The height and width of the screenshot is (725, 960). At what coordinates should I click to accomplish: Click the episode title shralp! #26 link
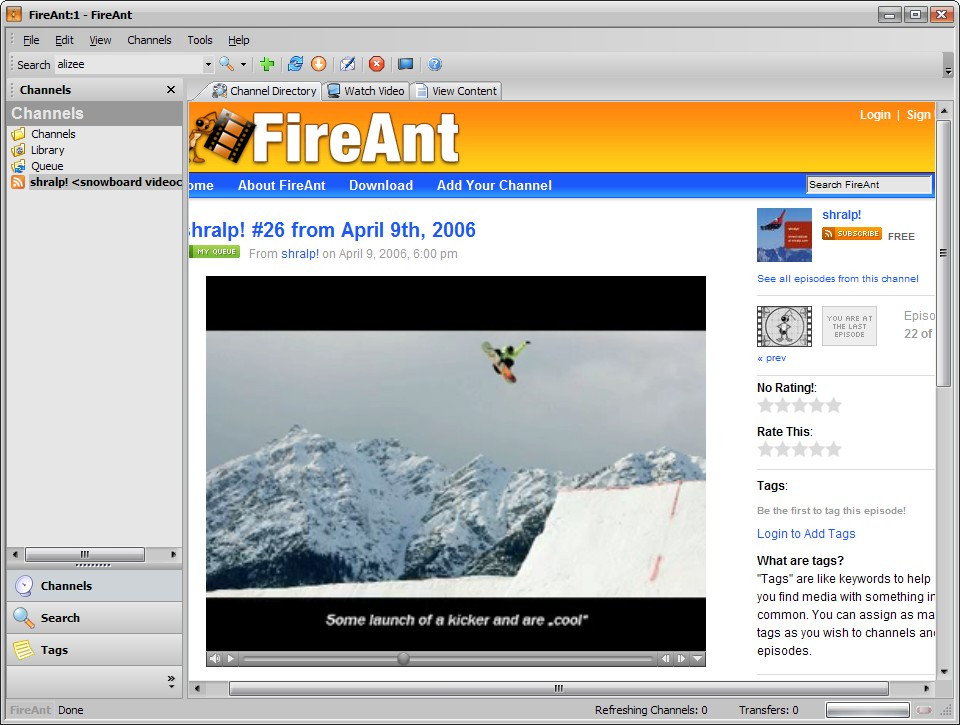(332, 230)
